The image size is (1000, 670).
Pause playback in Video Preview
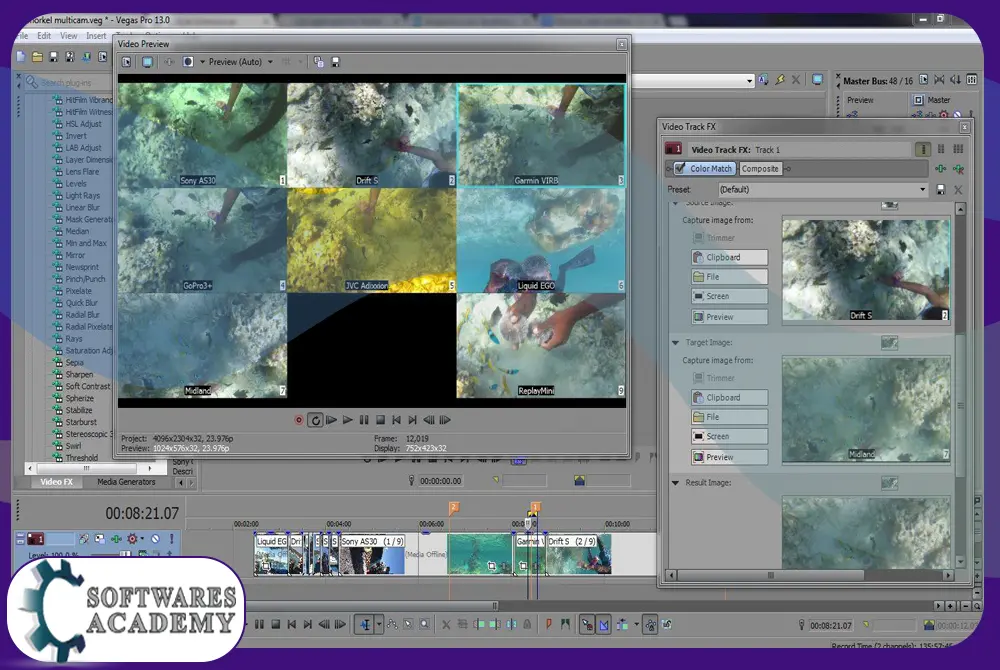point(364,420)
